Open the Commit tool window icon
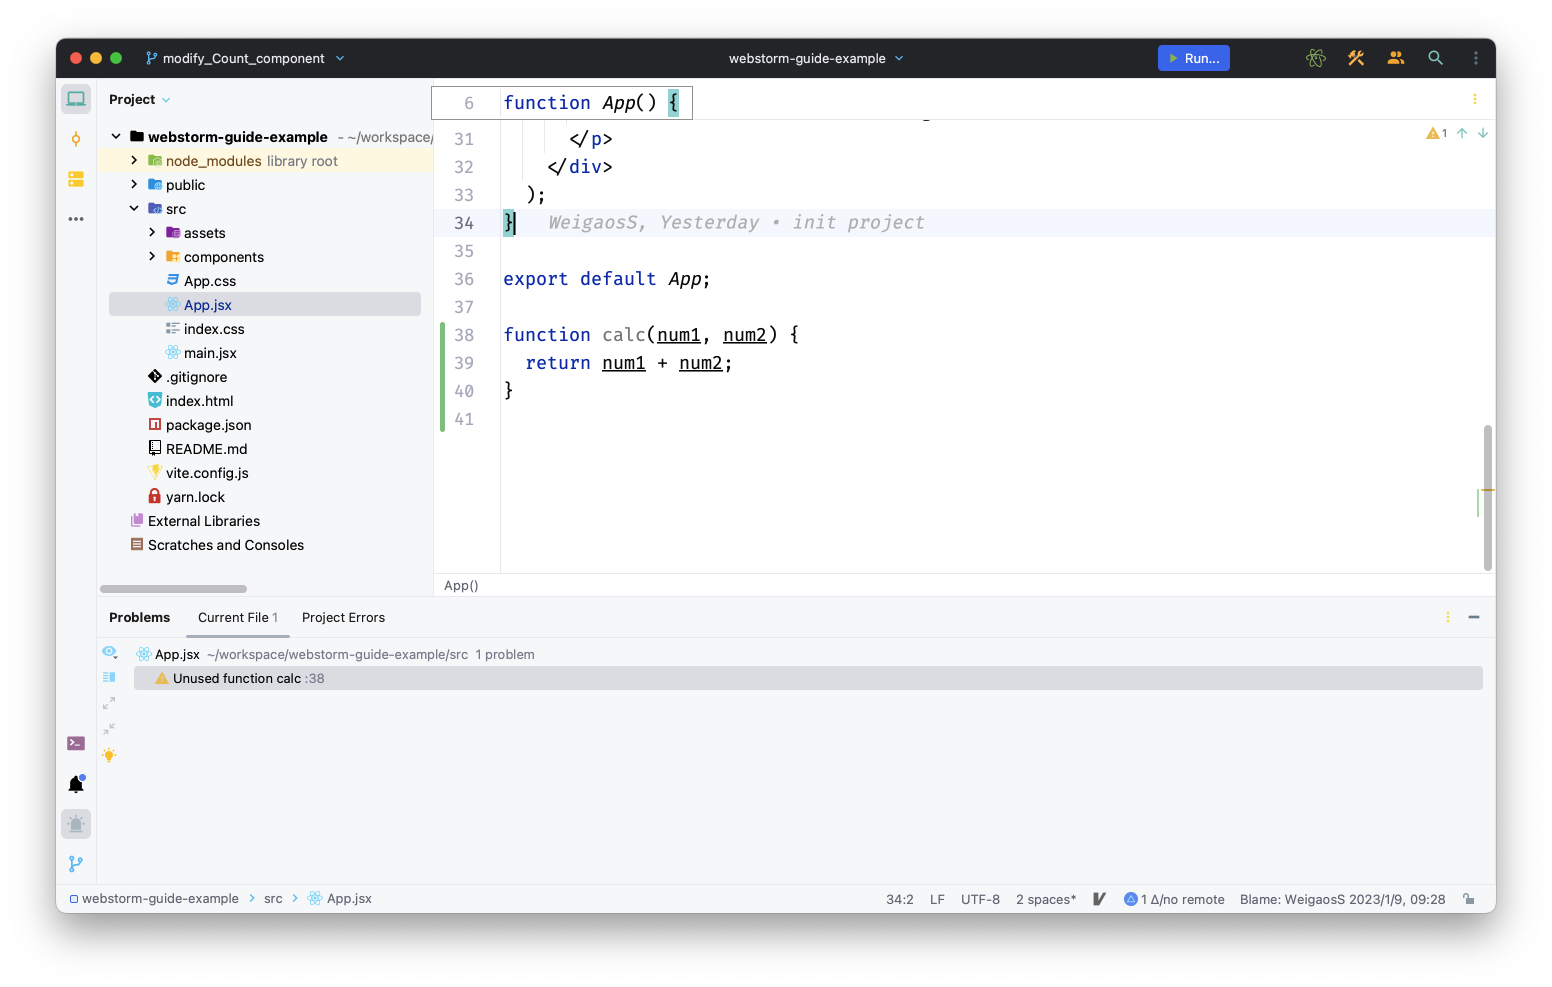The height and width of the screenshot is (987, 1552). click(76, 139)
